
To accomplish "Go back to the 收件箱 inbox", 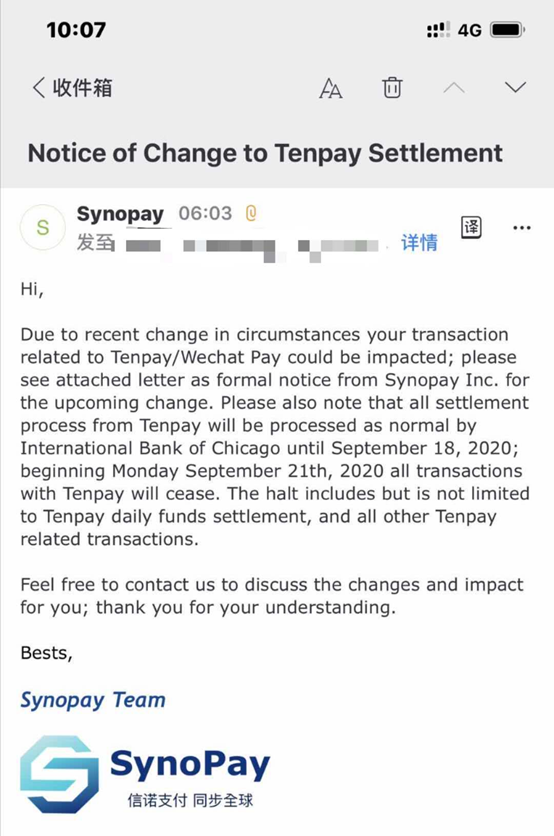I will (73, 87).
